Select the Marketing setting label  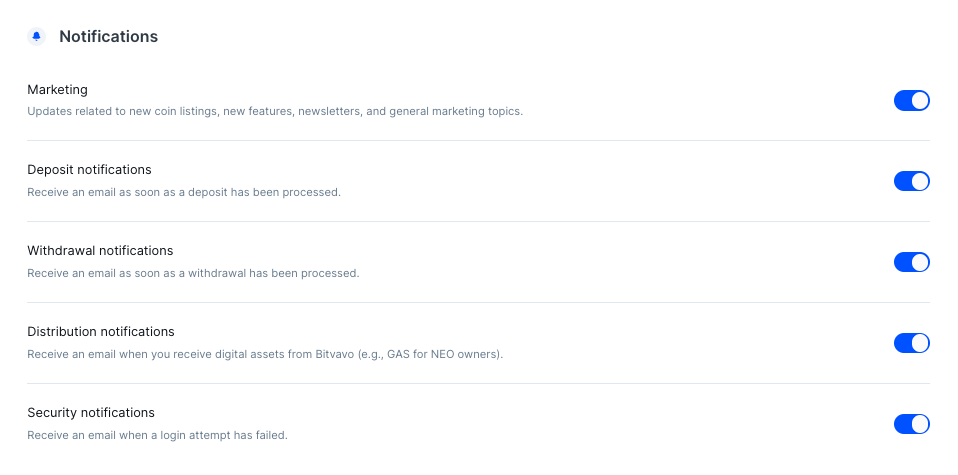click(x=57, y=90)
